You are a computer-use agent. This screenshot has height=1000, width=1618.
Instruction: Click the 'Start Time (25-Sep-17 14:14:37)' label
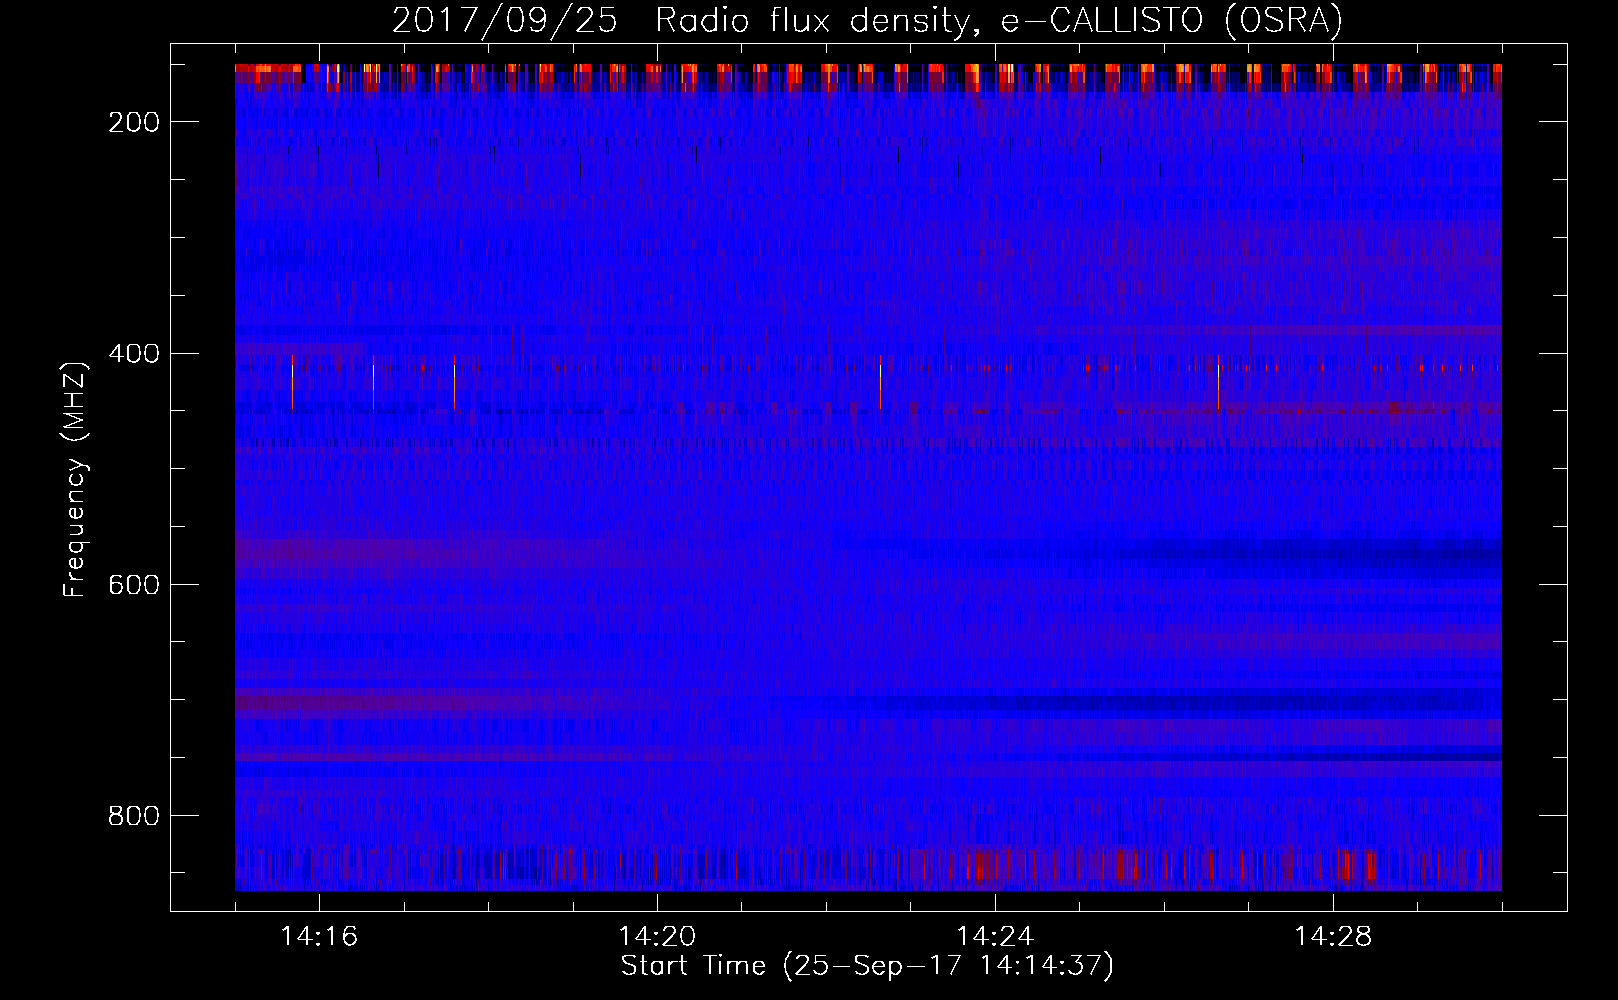click(867, 966)
